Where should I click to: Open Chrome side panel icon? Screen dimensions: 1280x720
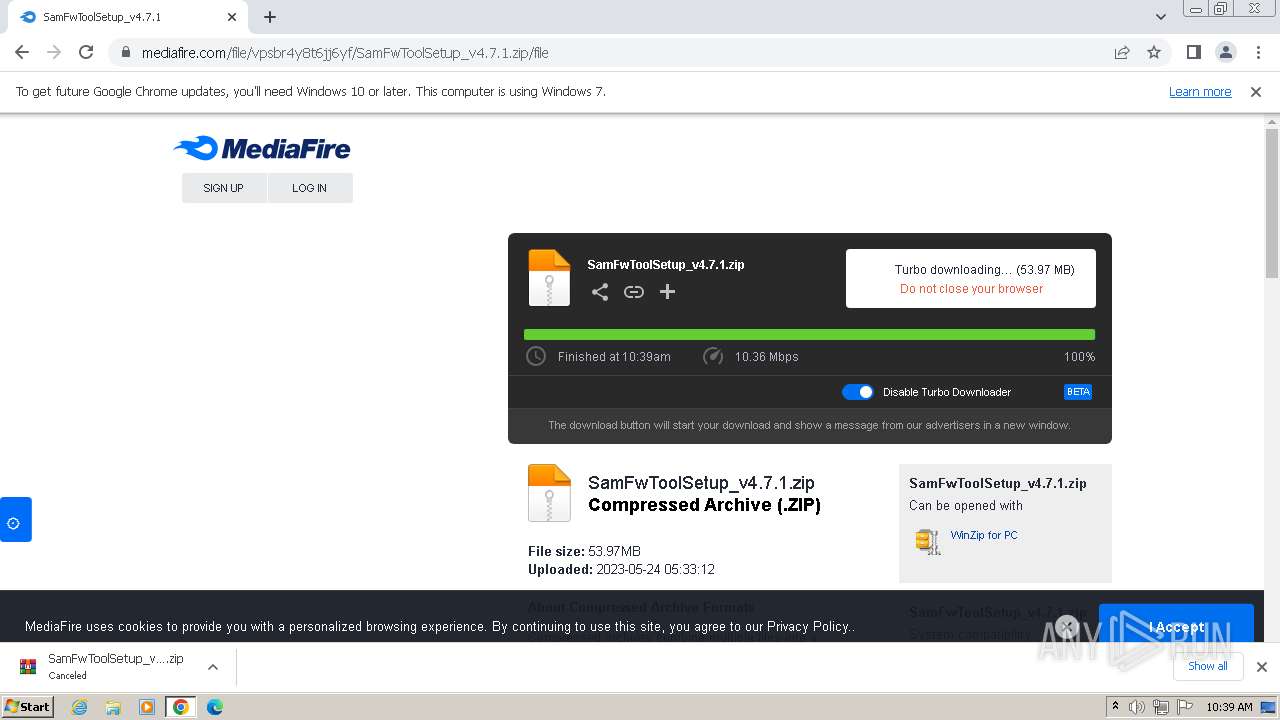1193,52
